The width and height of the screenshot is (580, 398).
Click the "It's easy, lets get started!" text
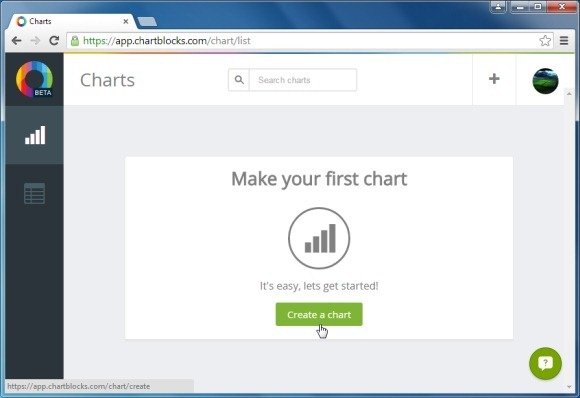coord(319,286)
